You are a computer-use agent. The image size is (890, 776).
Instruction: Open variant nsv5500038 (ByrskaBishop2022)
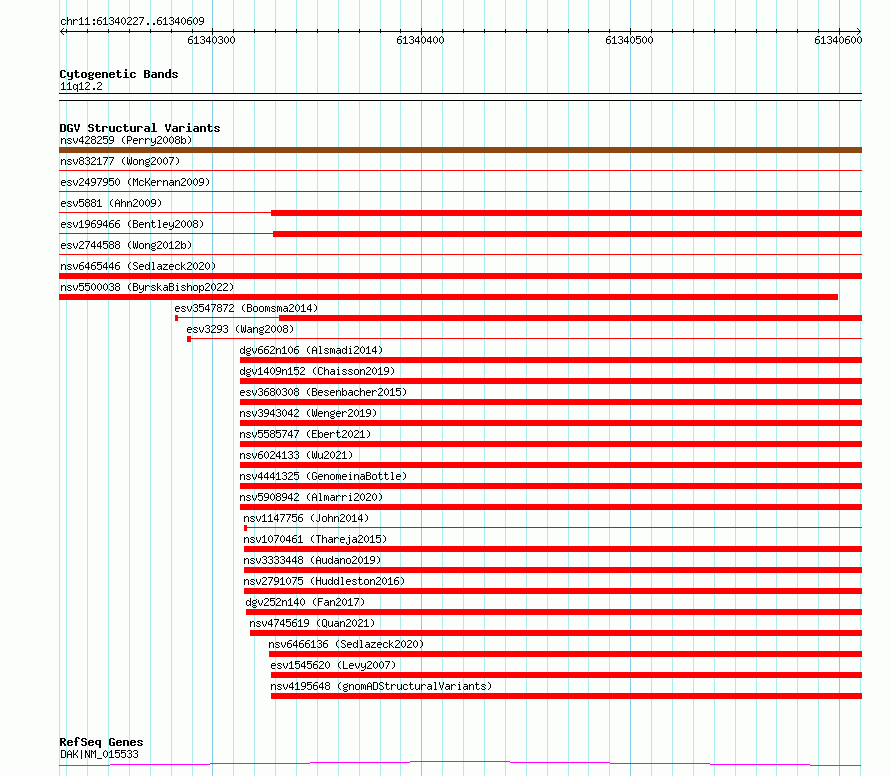tap(147, 287)
